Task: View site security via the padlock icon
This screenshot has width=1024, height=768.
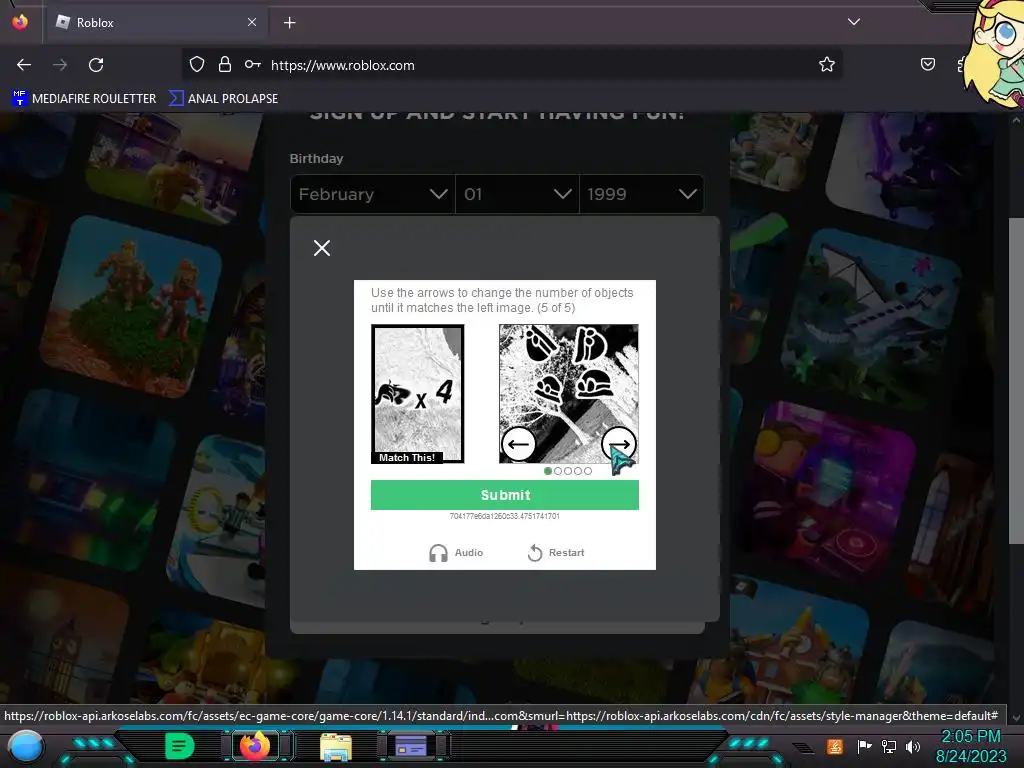Action: click(225, 64)
